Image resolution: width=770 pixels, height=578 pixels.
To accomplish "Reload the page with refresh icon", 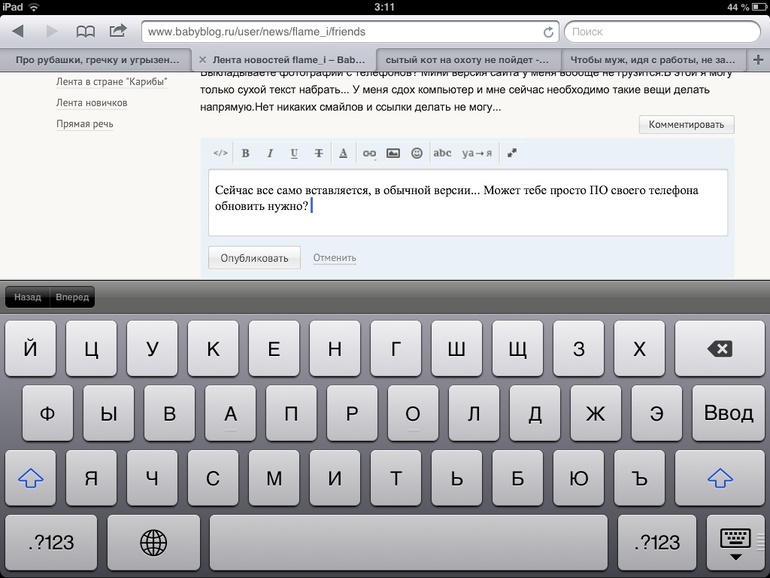I will coord(548,32).
